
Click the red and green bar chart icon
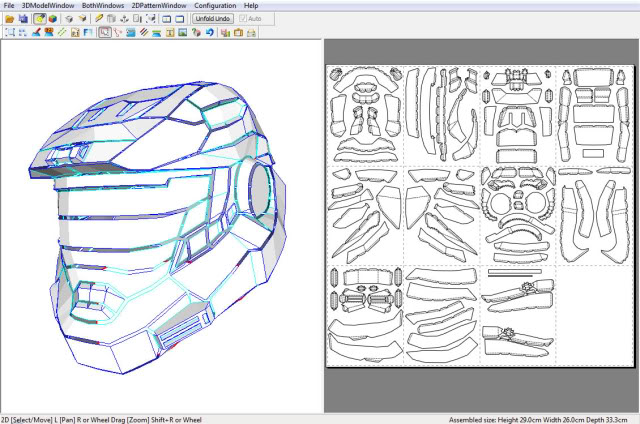tap(225, 32)
